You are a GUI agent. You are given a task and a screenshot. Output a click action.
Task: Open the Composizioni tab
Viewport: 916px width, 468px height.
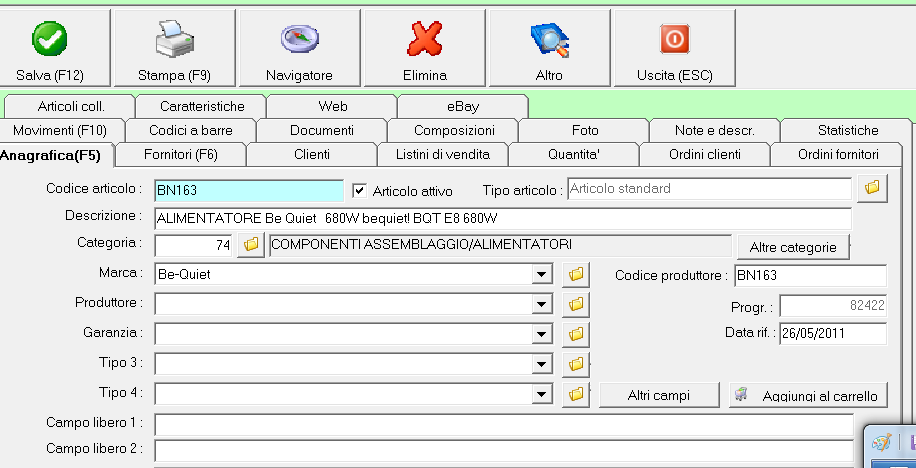click(454, 130)
